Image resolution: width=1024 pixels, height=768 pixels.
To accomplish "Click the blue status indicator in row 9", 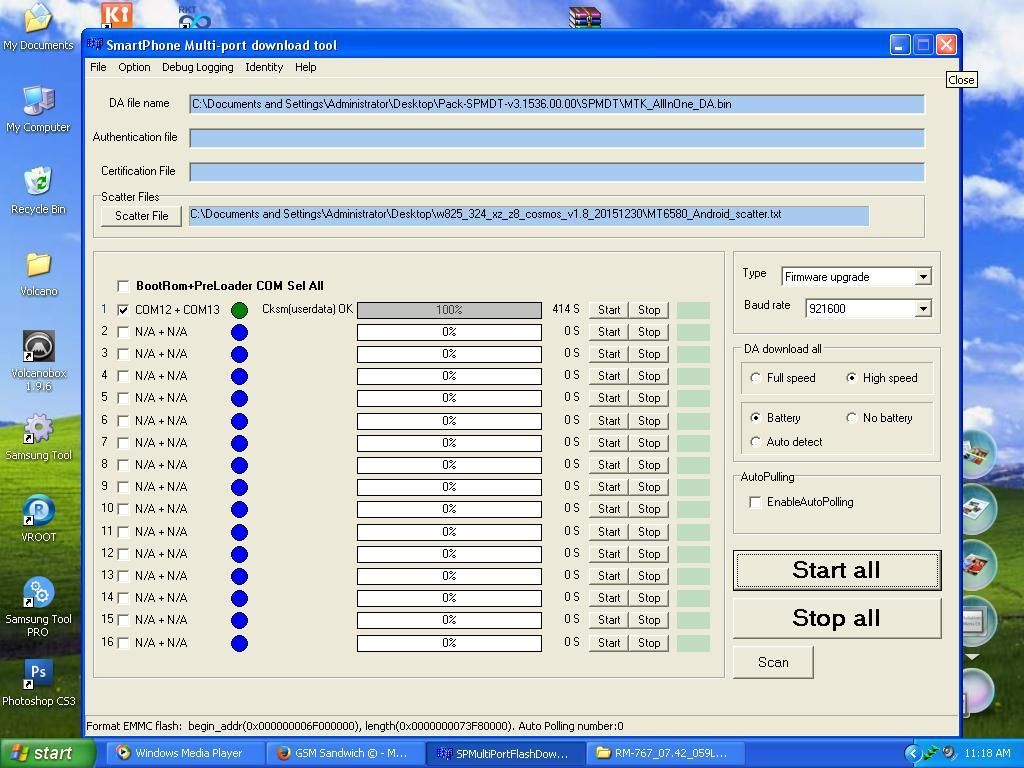I will [x=240, y=487].
